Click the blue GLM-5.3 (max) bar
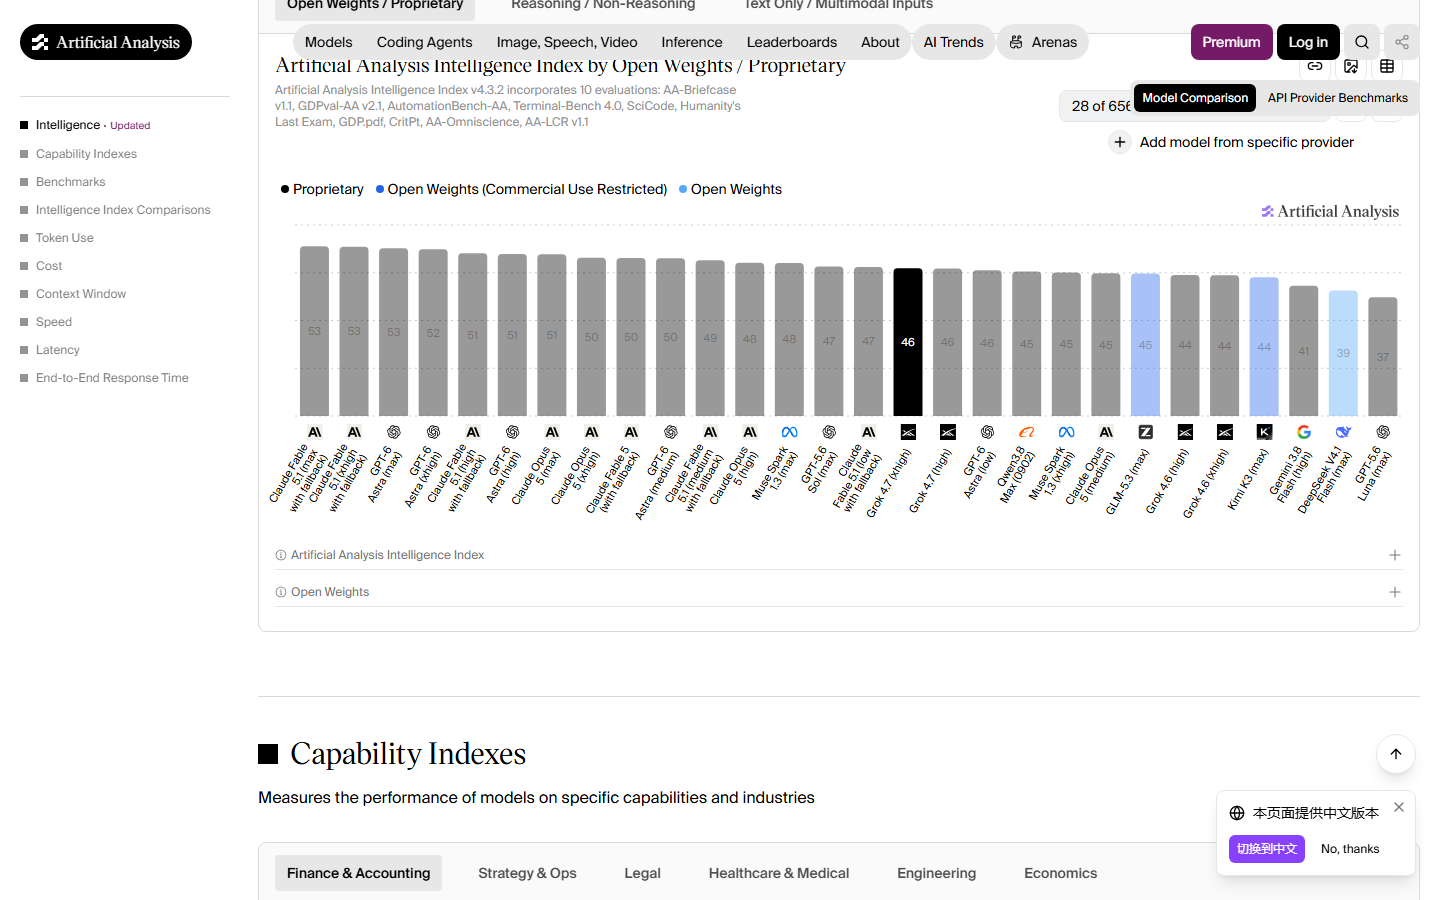The height and width of the screenshot is (900, 1440). pyautogui.click(x=1146, y=345)
